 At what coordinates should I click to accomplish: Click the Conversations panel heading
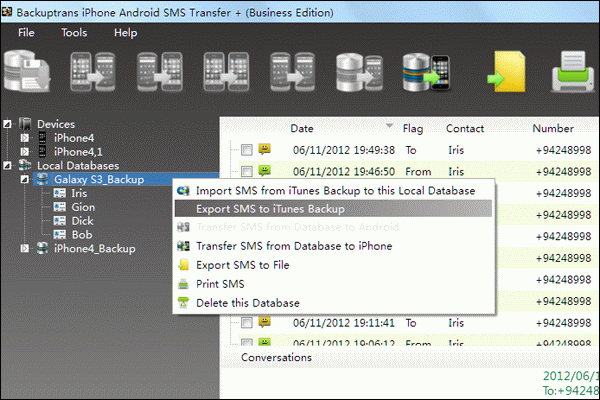(276, 358)
